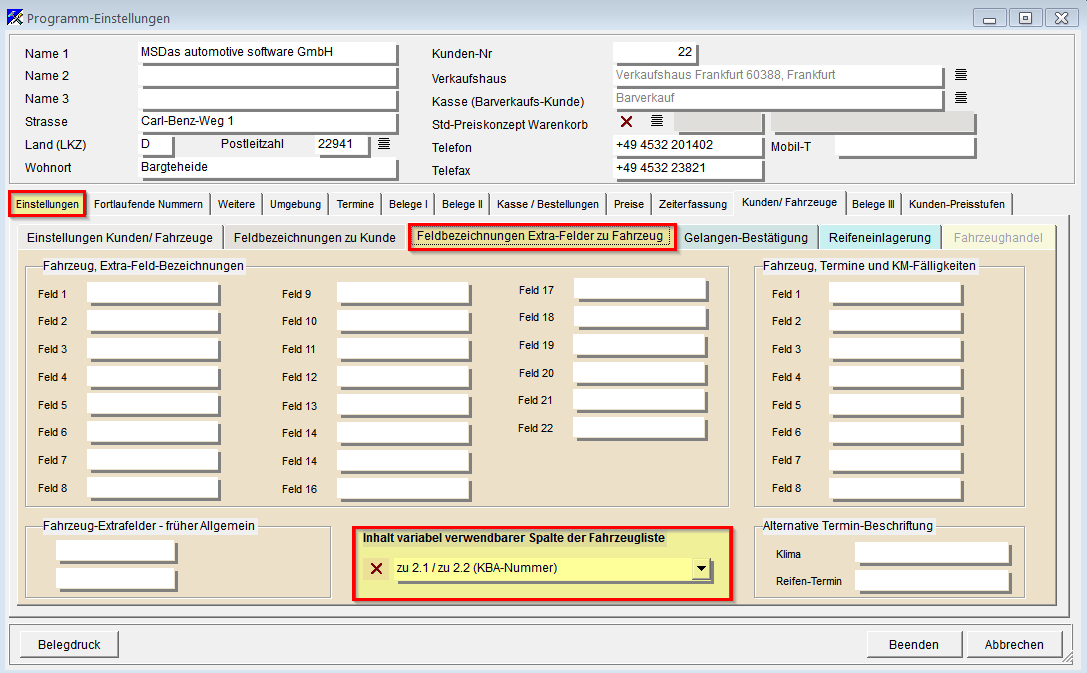
Task: Click the Strasse field Carl-Benz-Weg 1
Action: click(268, 121)
